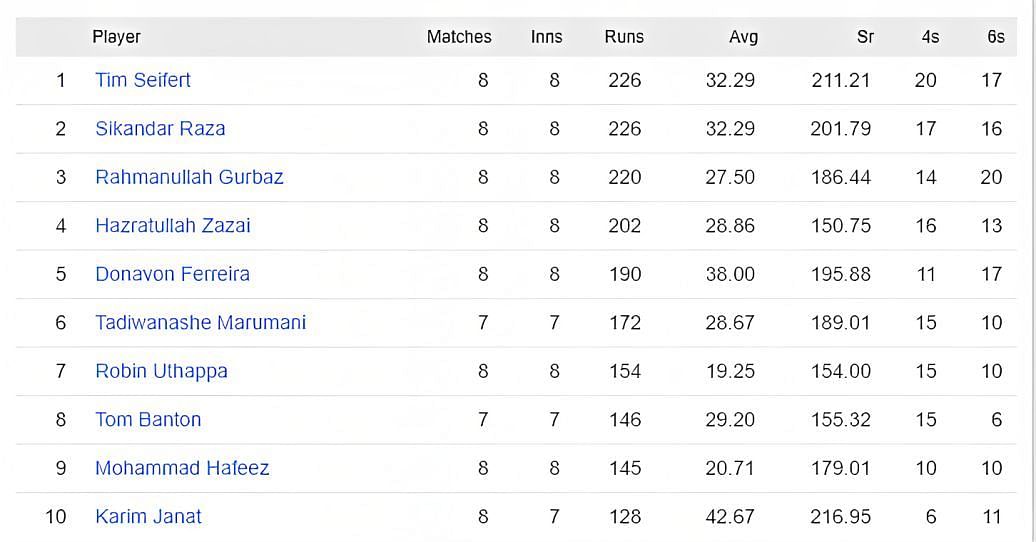Image resolution: width=1036 pixels, height=542 pixels.
Task: Open Tim Seifert's player profile
Action: pyautogui.click(x=143, y=80)
